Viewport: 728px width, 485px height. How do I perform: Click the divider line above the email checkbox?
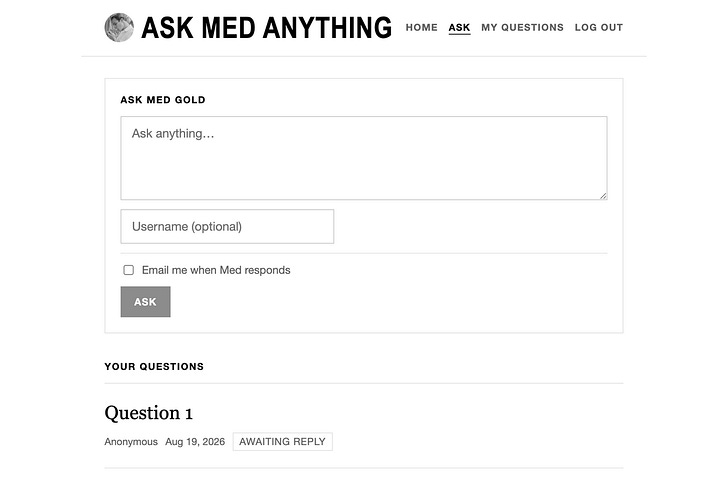pyautogui.click(x=364, y=253)
